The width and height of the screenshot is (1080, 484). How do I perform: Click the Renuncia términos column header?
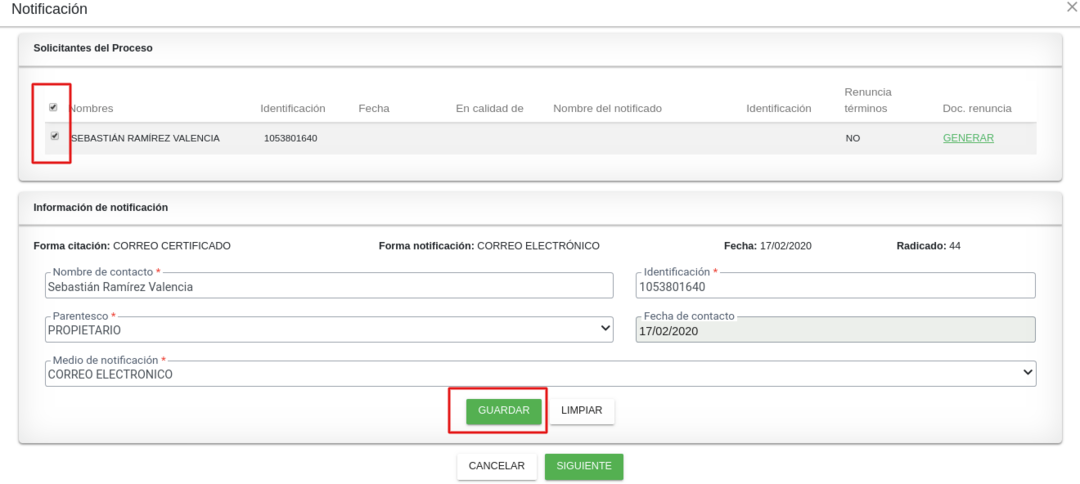coord(866,100)
